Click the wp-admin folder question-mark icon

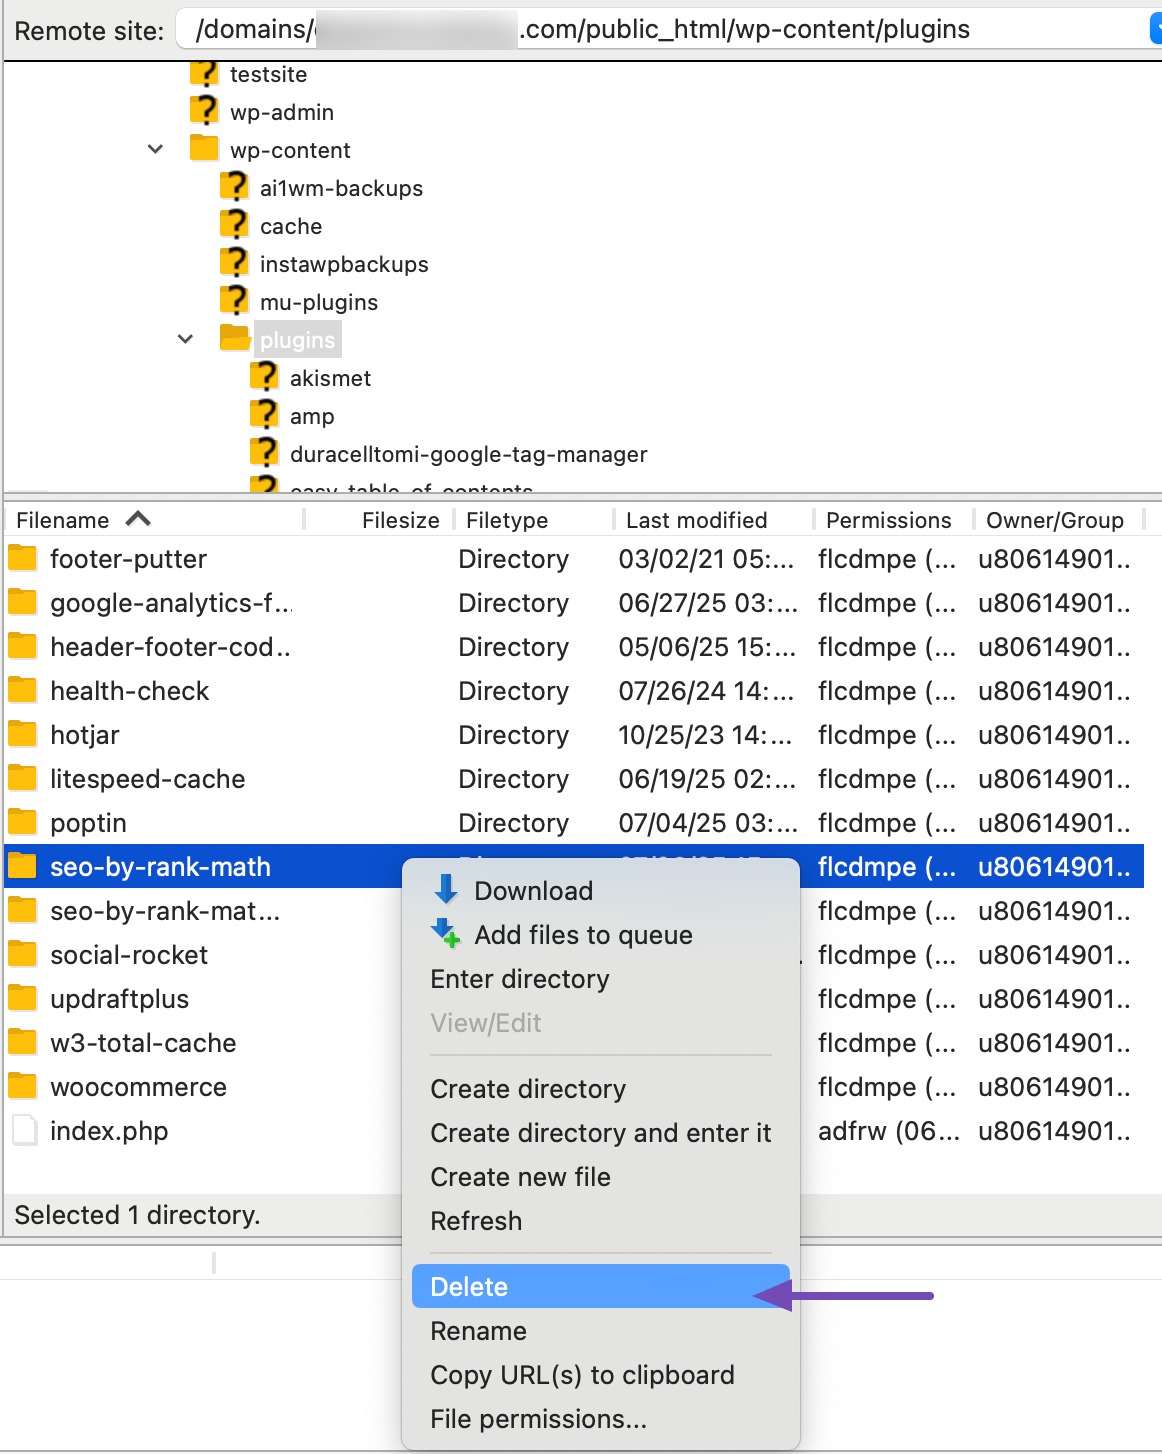pos(204,110)
